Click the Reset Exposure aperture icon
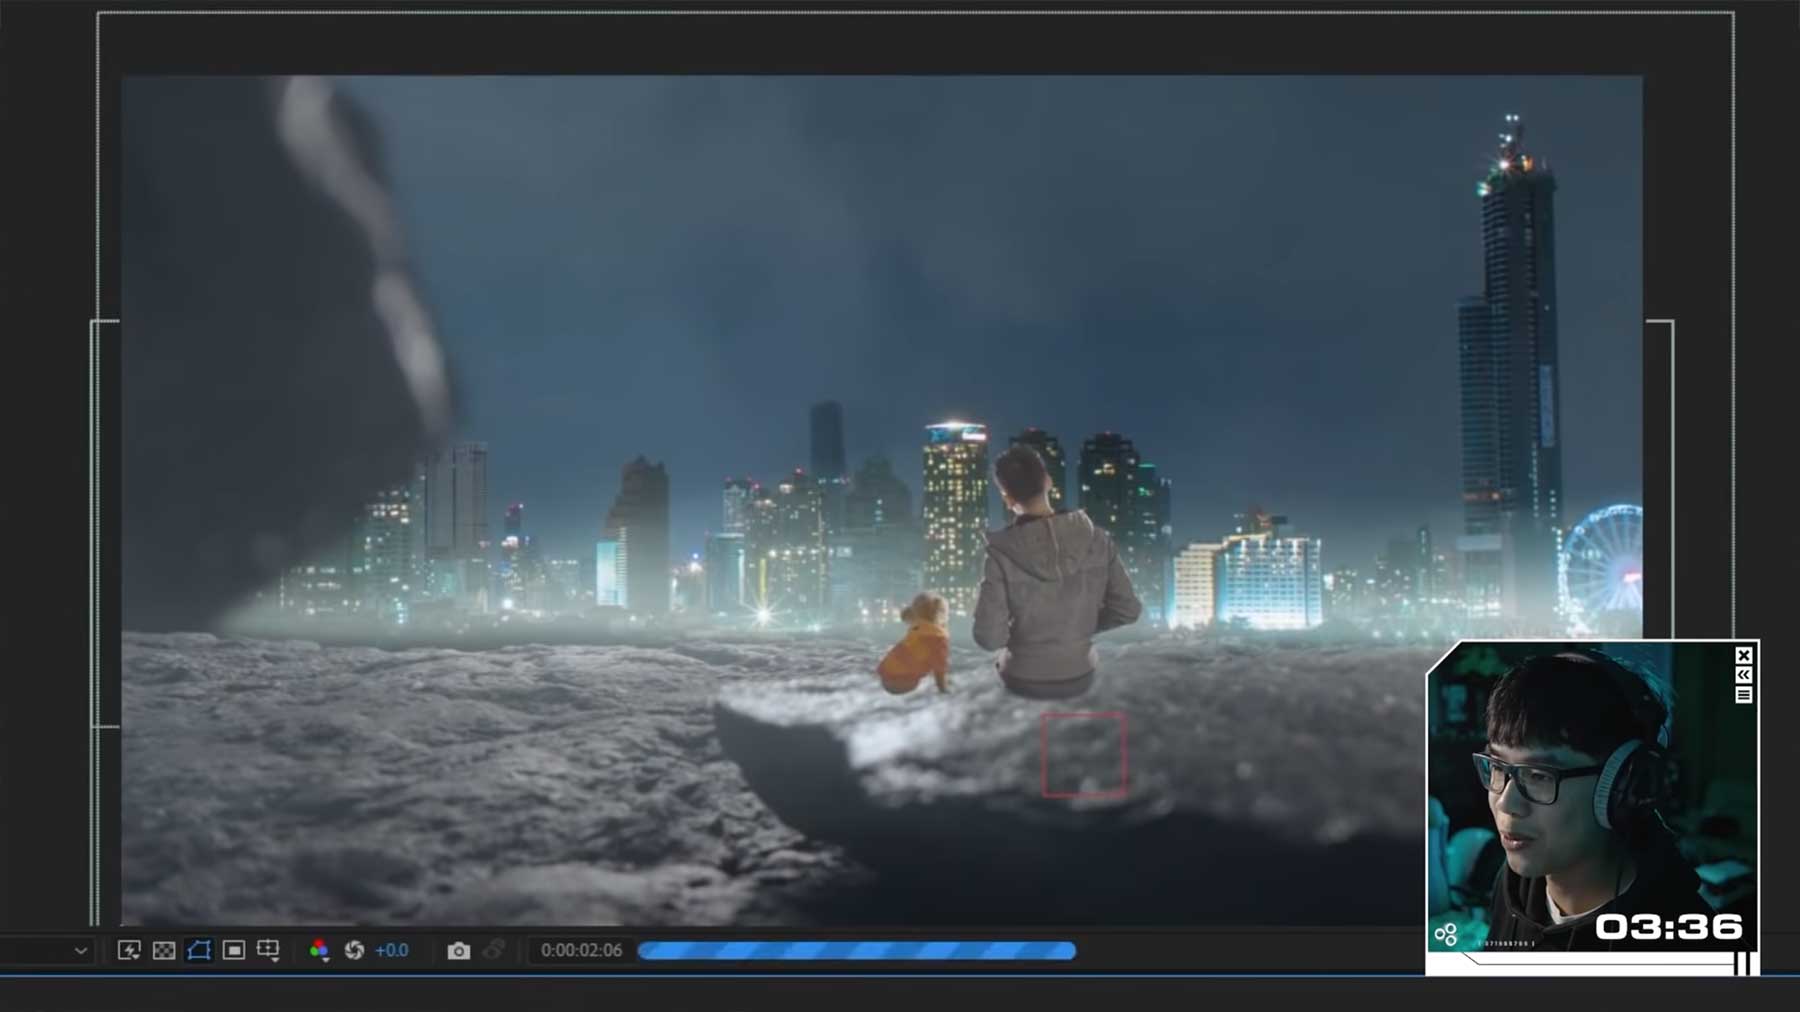This screenshot has height=1012, width=1800. (x=354, y=950)
